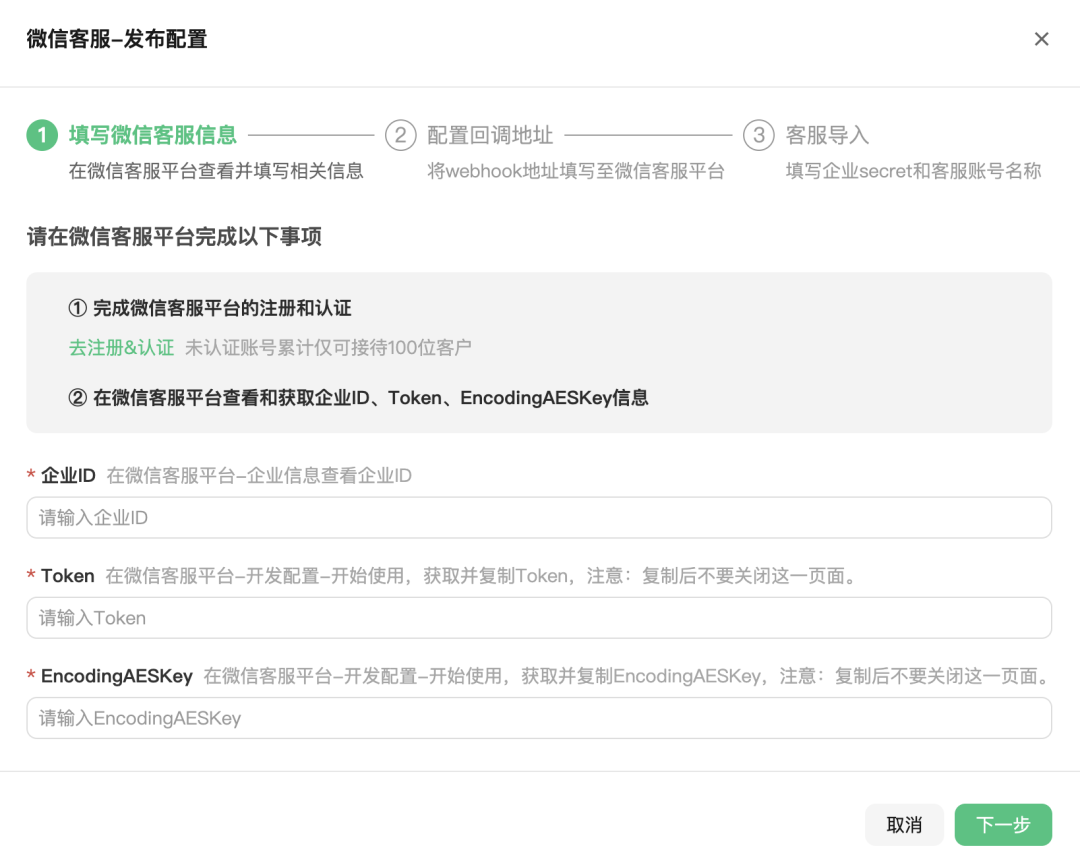Open the 去注册&认证 link

pyautogui.click(x=121, y=348)
